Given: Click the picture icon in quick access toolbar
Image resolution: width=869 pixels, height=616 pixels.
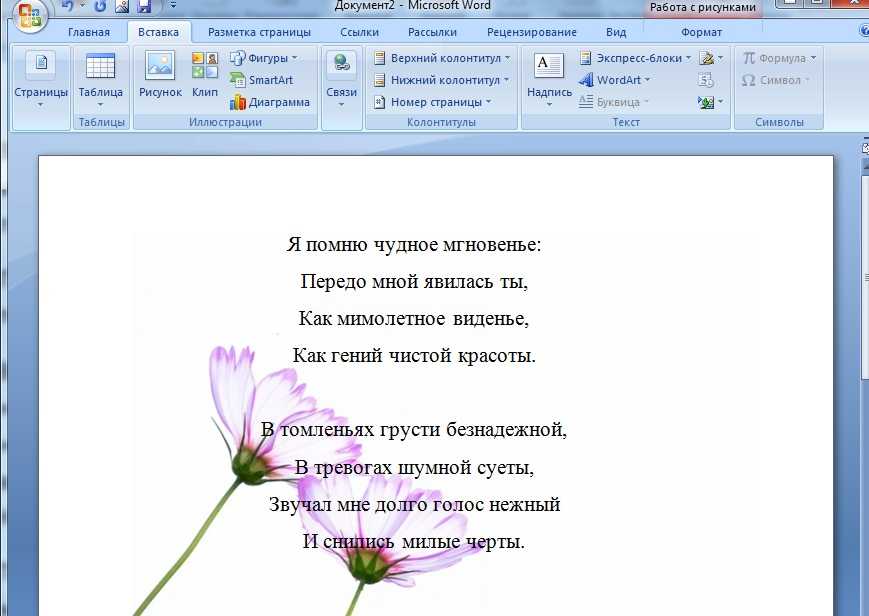Looking at the screenshot, I should tap(122, 6).
